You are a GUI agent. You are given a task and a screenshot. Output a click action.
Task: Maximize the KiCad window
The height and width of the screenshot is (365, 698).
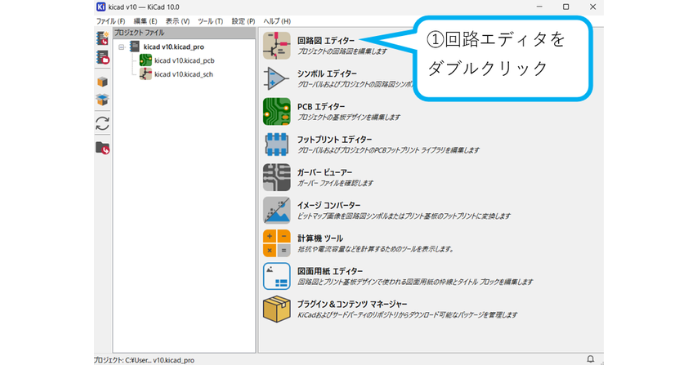pyautogui.click(x=566, y=7)
